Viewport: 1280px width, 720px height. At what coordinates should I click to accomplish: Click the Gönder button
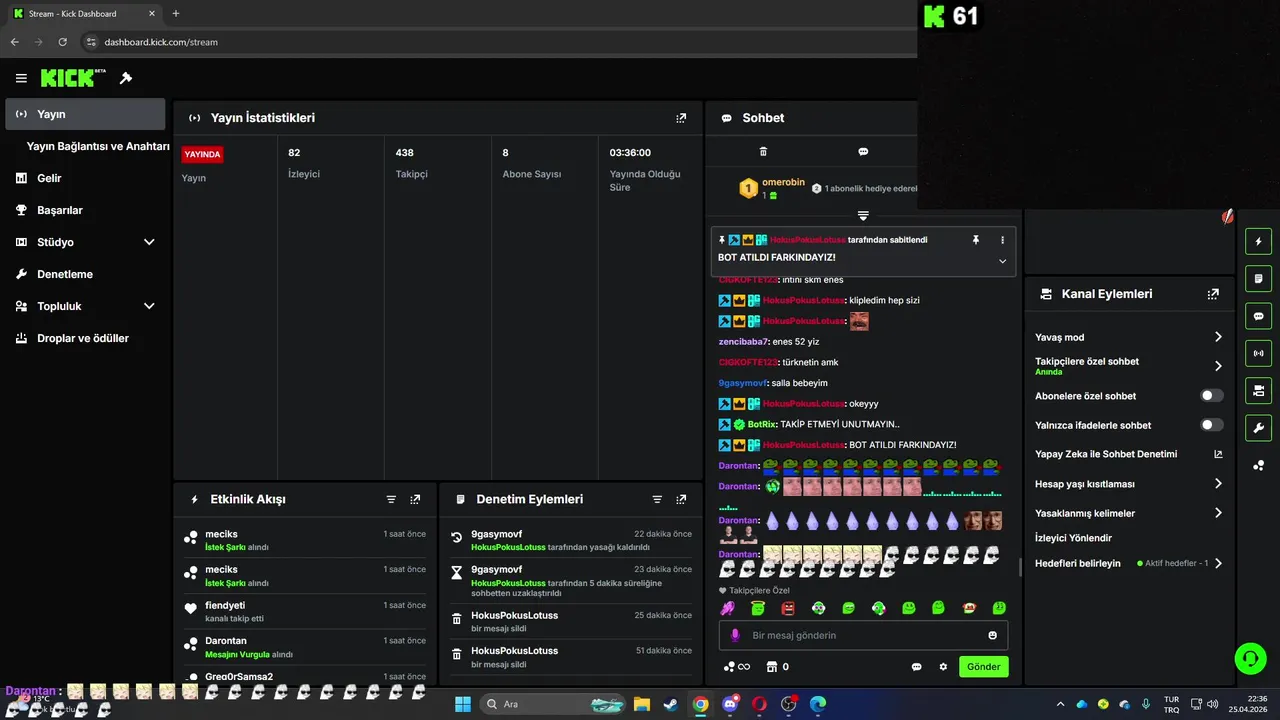pos(983,667)
